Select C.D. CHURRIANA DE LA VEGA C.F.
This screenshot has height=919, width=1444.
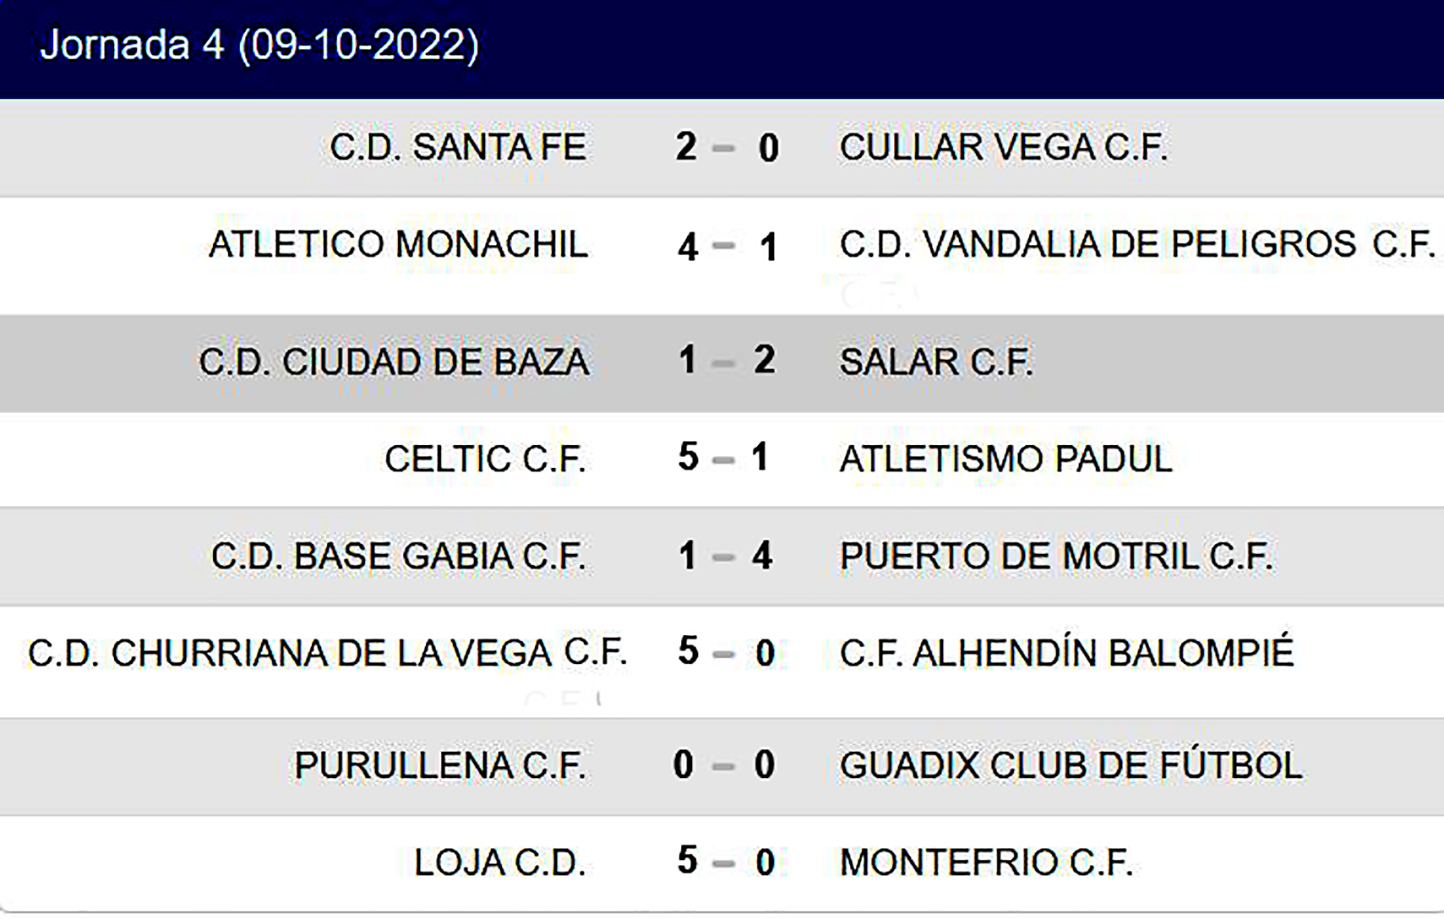click(x=327, y=653)
